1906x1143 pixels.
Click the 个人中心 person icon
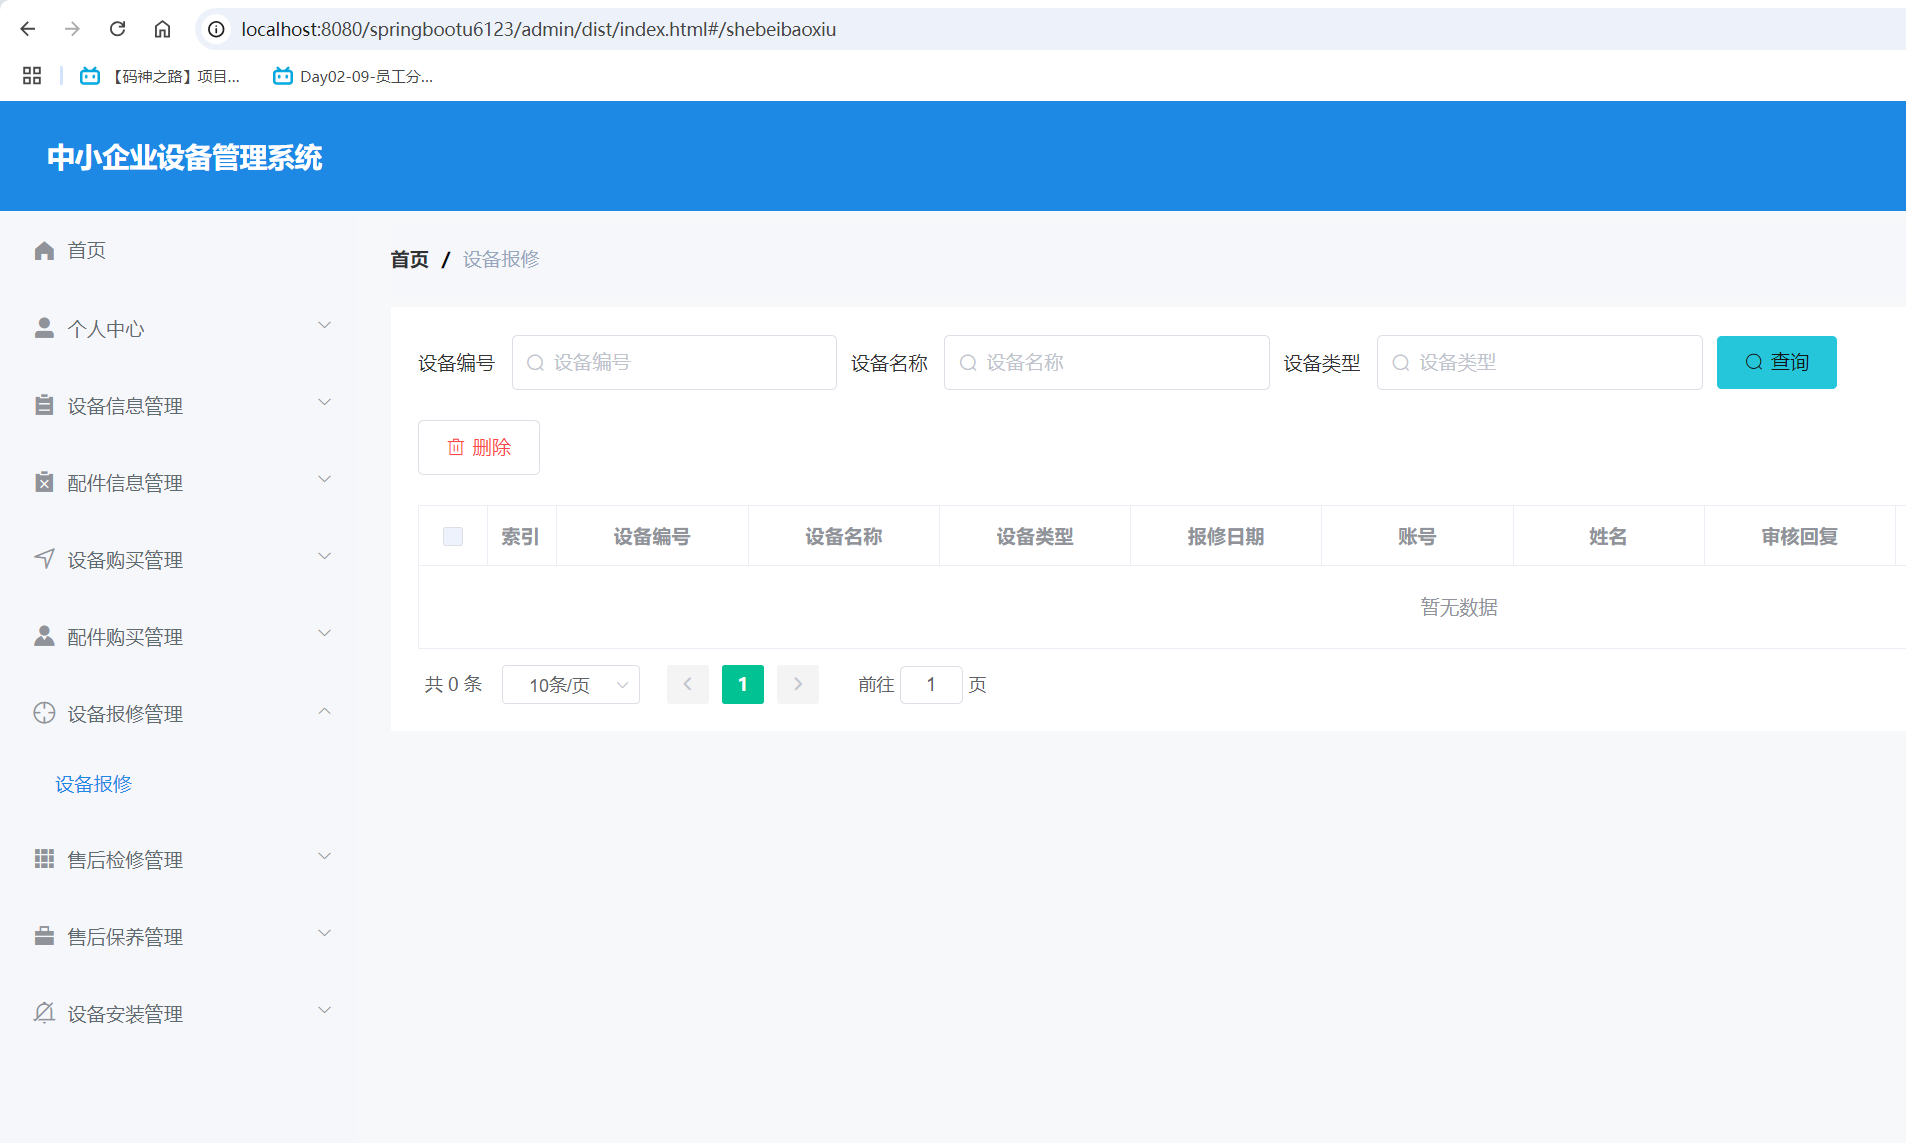point(44,327)
